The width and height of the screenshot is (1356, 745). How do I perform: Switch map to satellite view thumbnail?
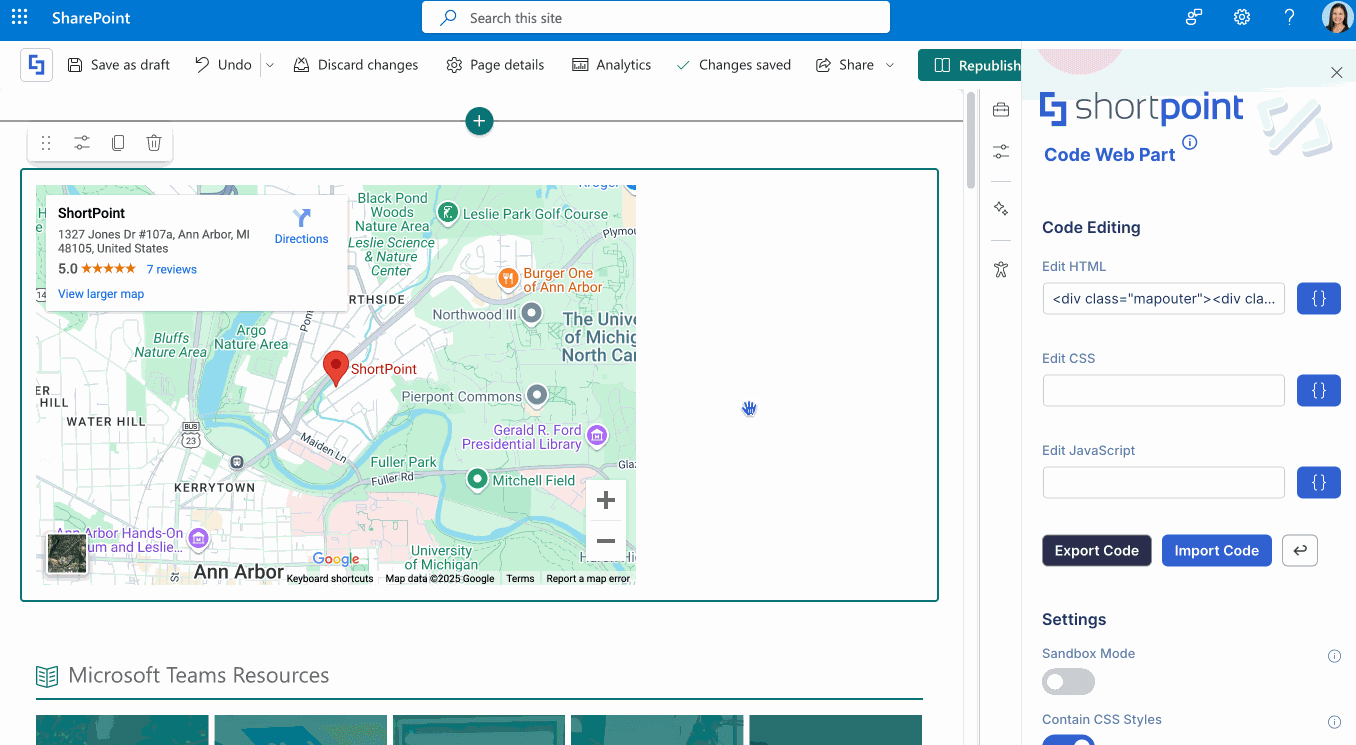pos(67,554)
